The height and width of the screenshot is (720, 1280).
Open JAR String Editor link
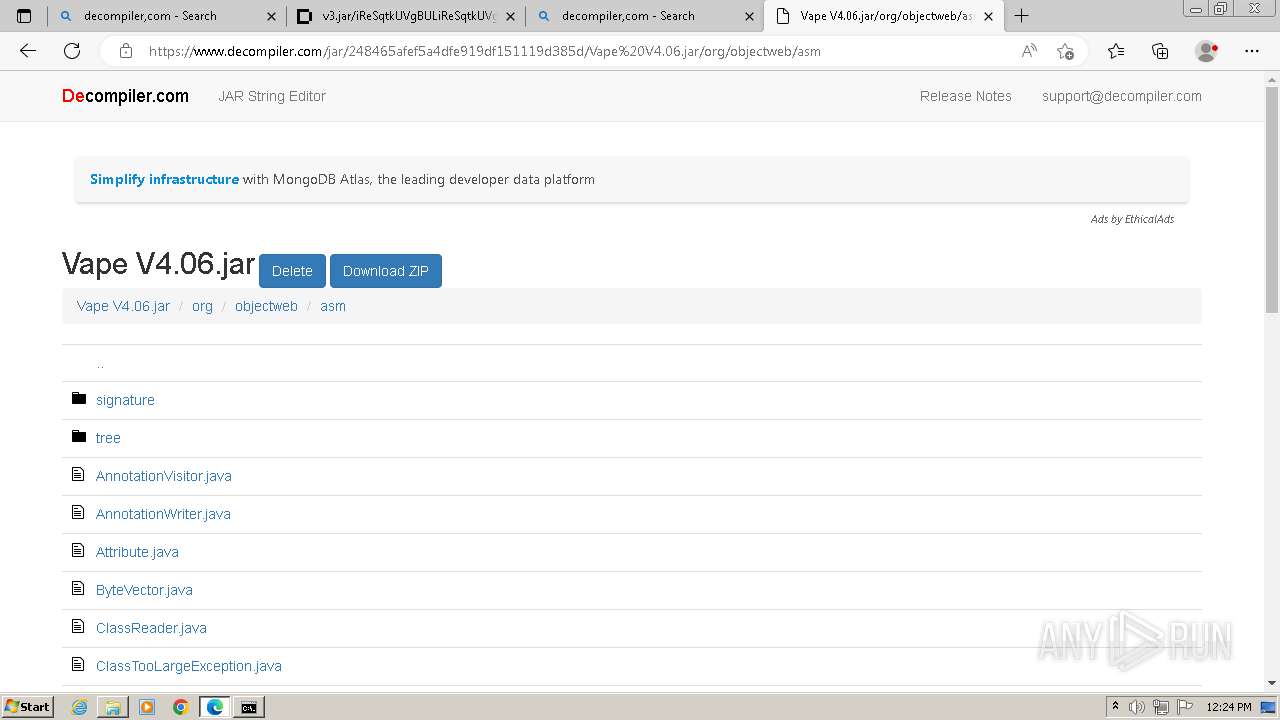(x=272, y=96)
